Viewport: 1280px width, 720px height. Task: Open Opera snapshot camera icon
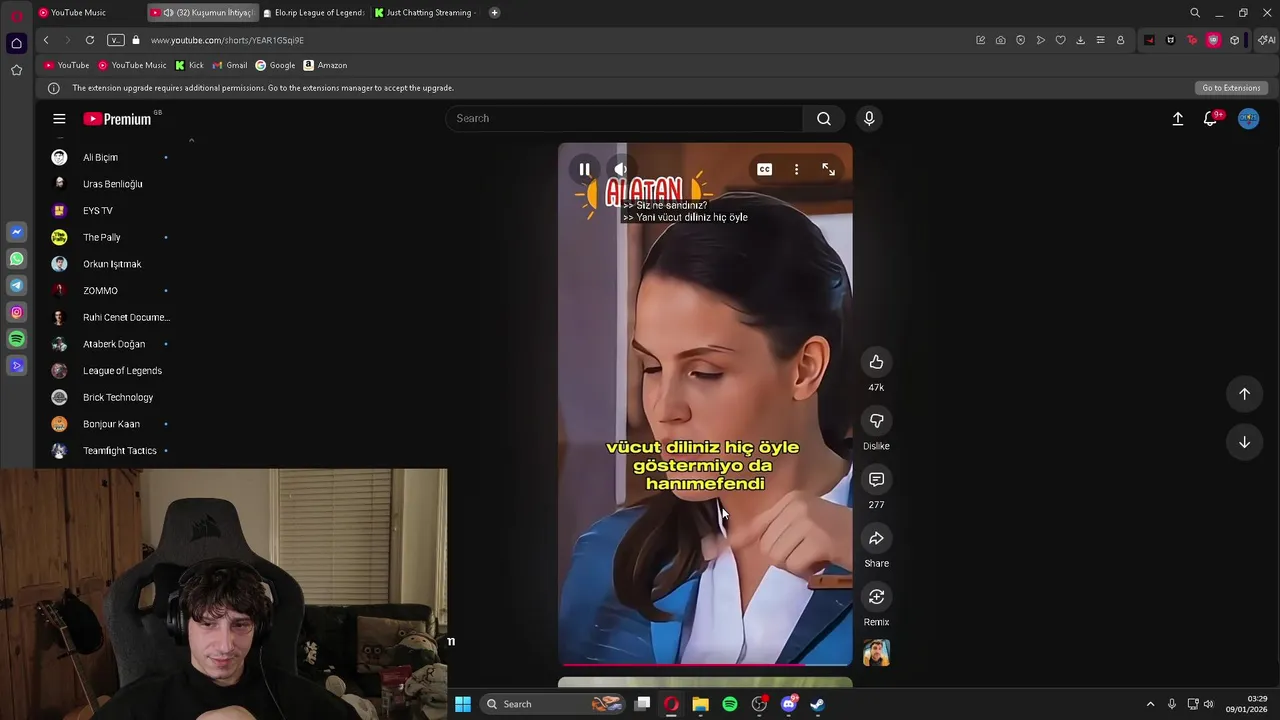(1000, 40)
